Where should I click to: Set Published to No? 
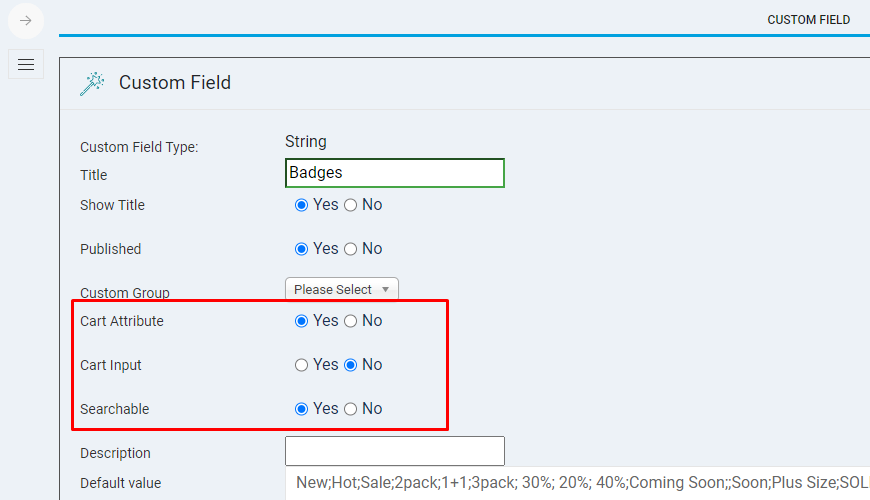[350, 249]
